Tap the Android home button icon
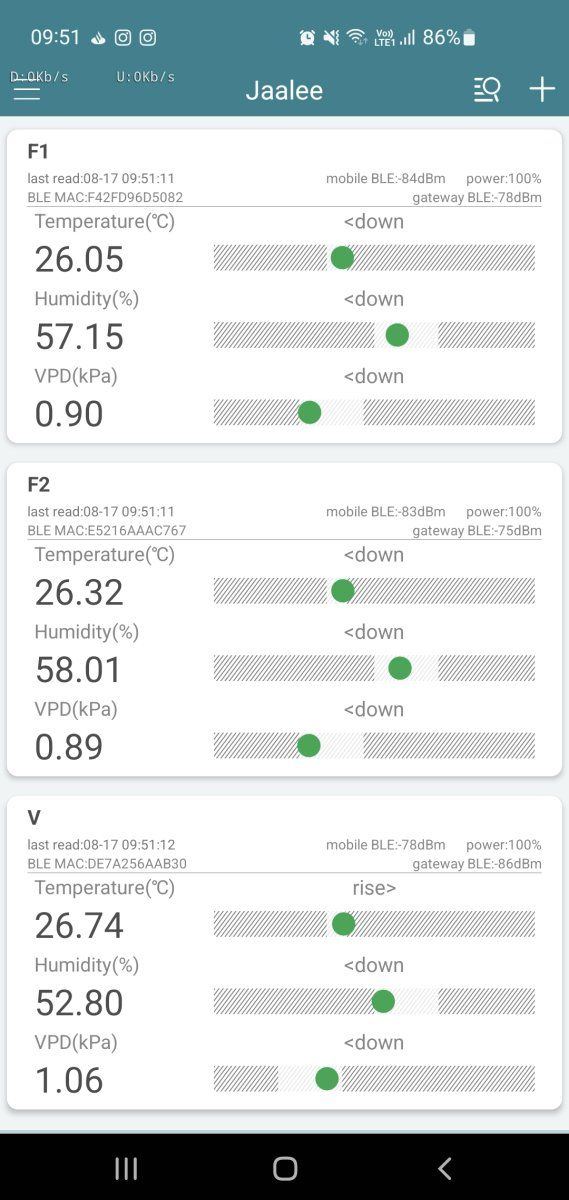 tap(285, 1168)
